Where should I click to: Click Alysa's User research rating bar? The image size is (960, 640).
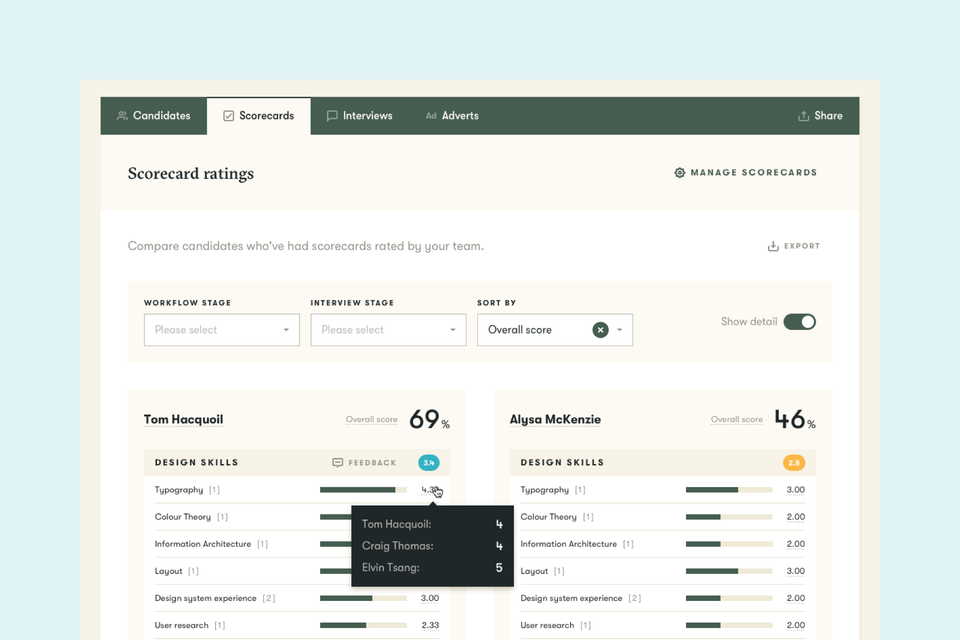729,625
